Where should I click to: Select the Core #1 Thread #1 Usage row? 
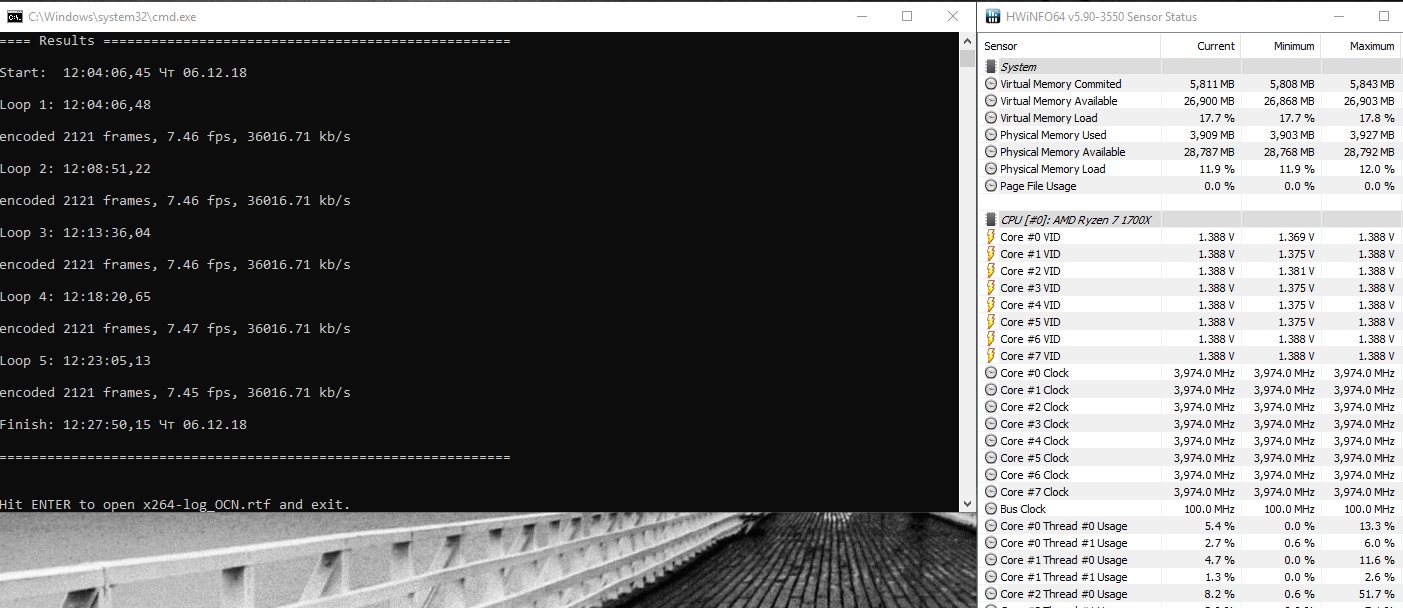[1190, 577]
